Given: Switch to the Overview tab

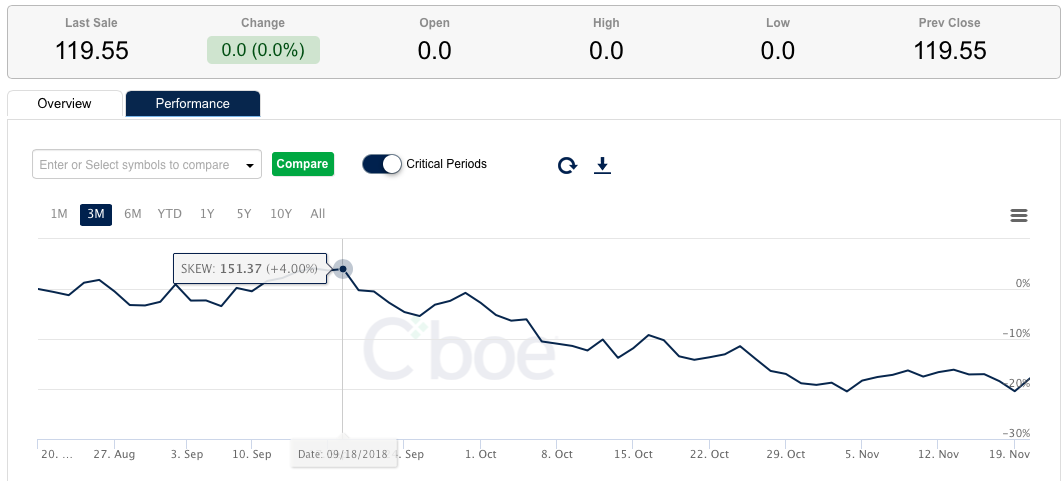Looking at the screenshot, I should coord(64,104).
